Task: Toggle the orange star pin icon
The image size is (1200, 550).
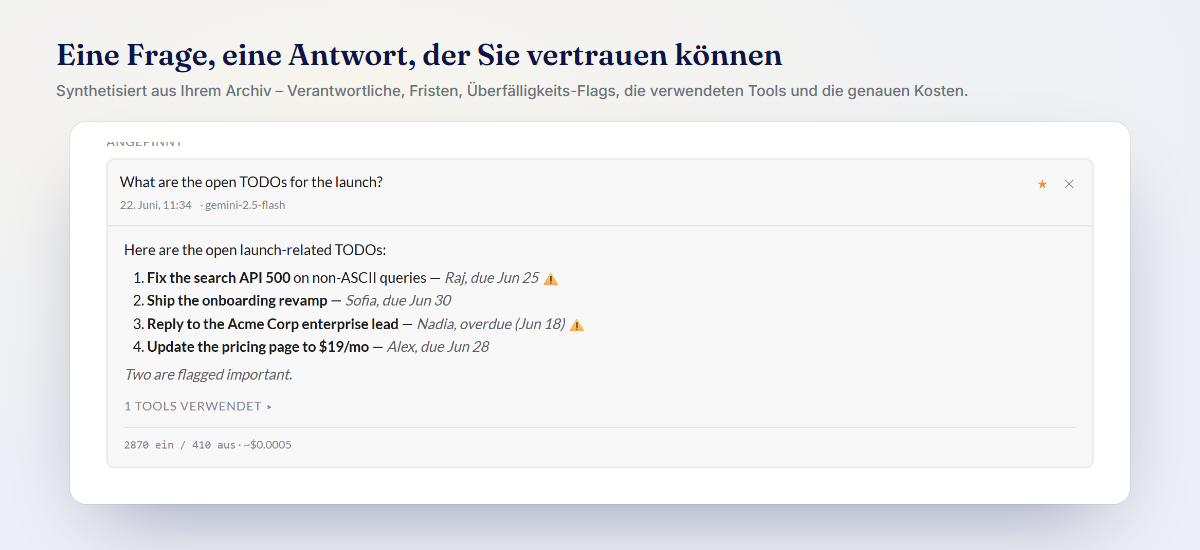Action: pos(1042,184)
